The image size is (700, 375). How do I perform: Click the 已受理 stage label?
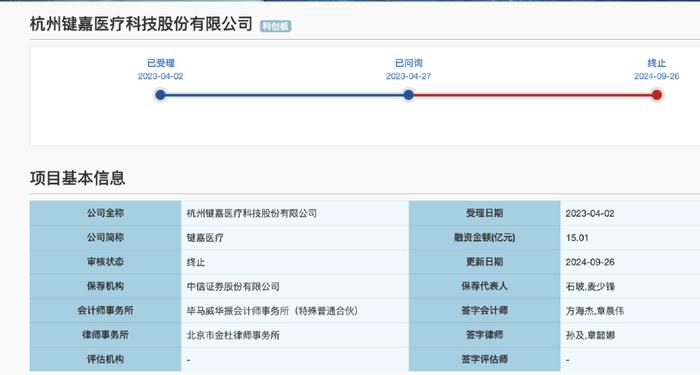click(x=161, y=63)
